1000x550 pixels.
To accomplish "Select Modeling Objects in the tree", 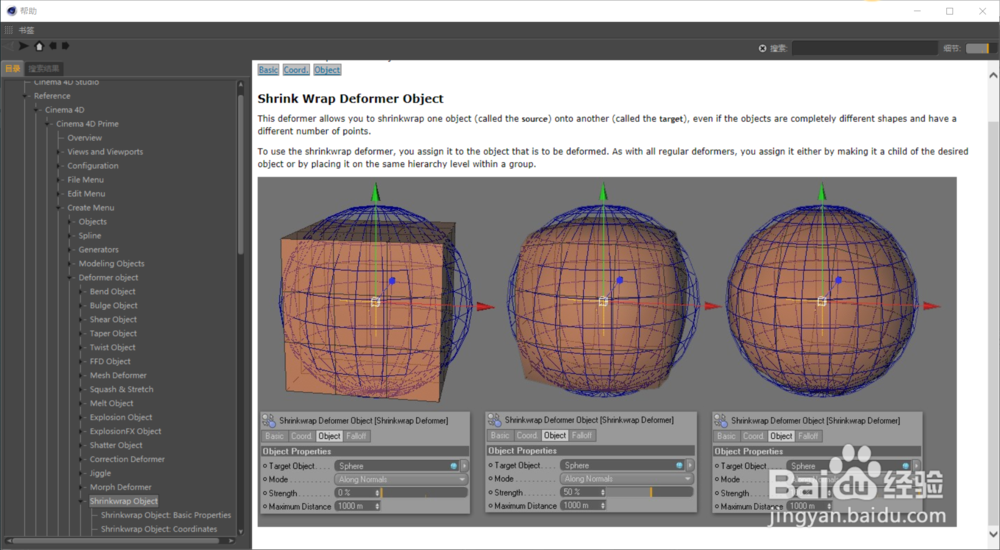I will pos(111,264).
